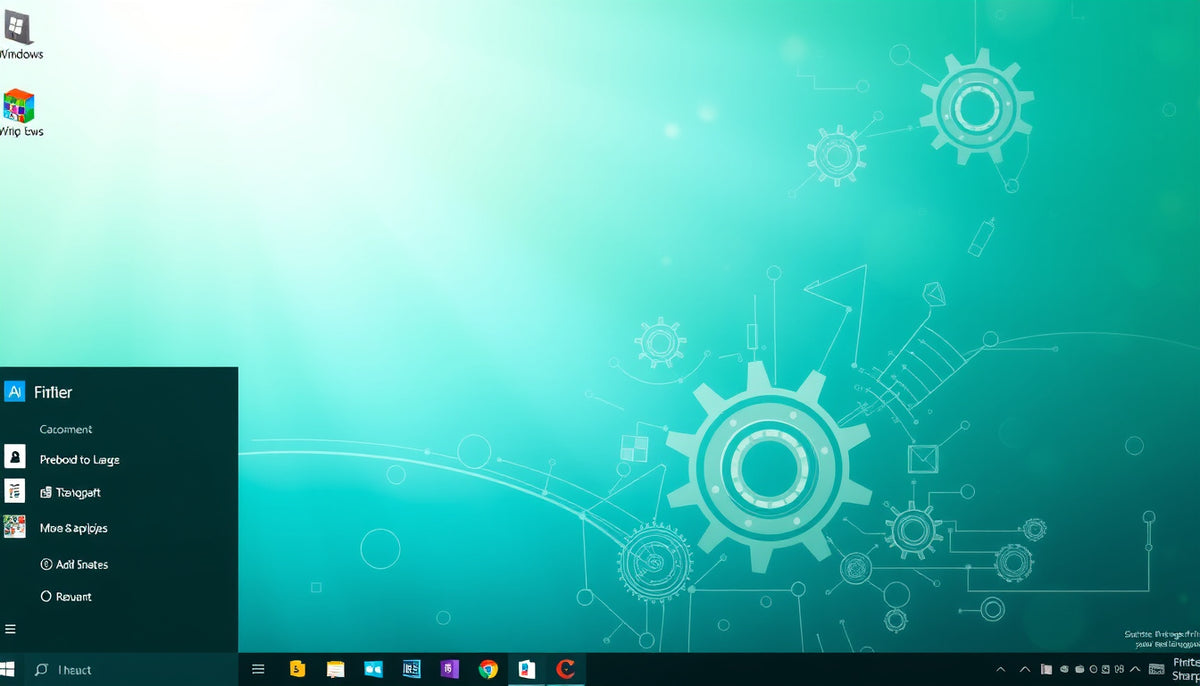Open the blue movie app on the taskbar
1200x686 pixels.
(373, 668)
